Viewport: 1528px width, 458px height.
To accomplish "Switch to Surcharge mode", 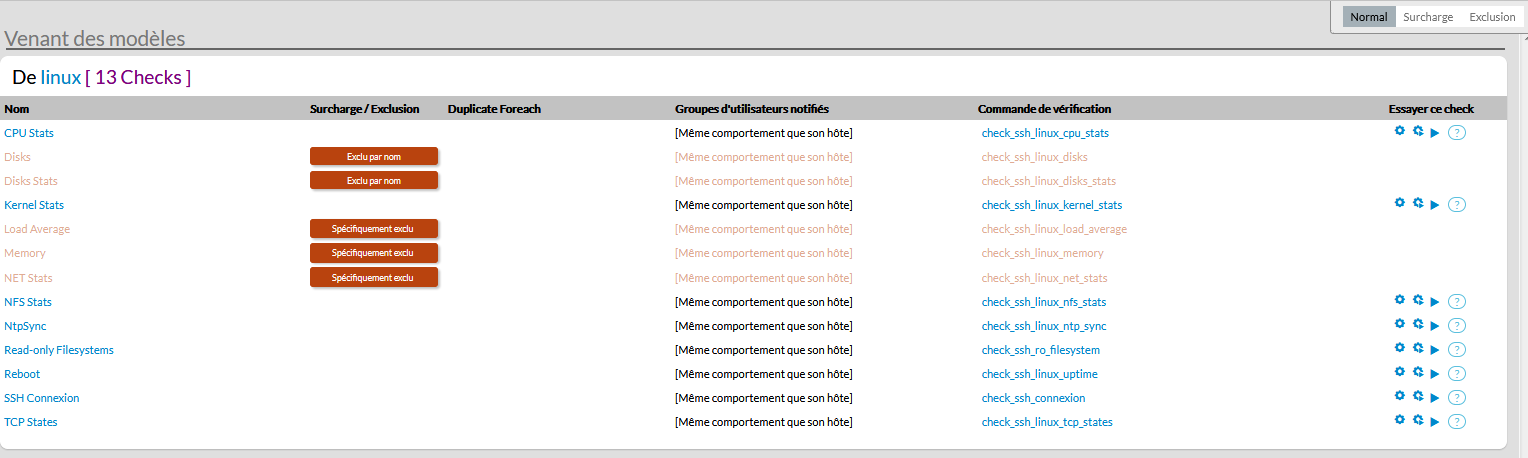I will point(1428,17).
